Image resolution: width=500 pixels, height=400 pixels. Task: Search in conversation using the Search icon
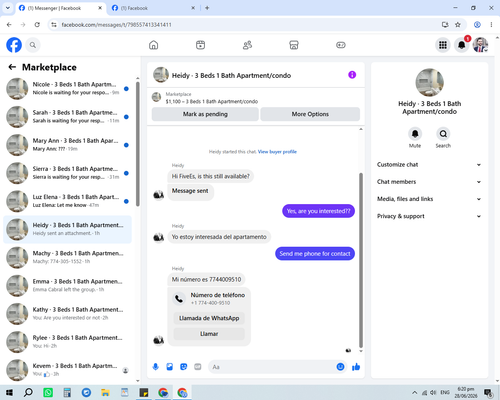point(443,134)
